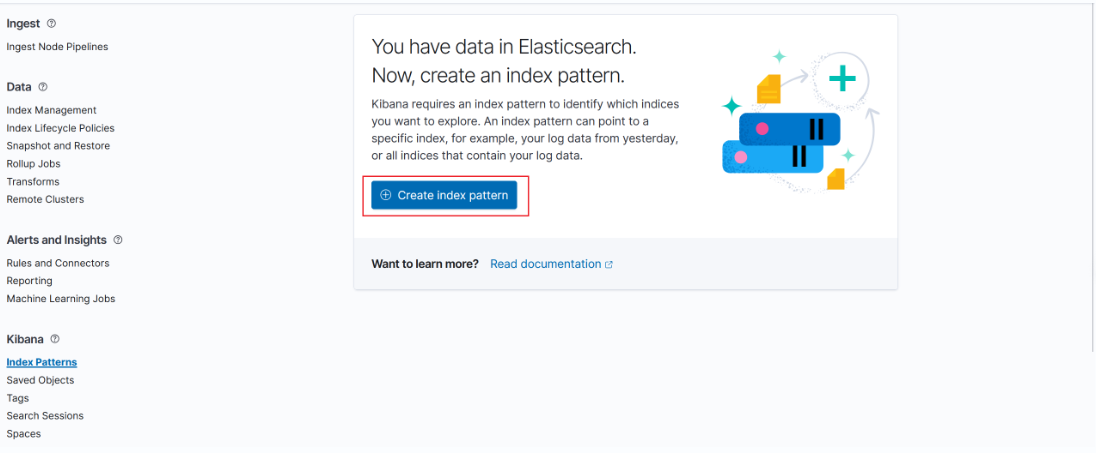
Task: Select Index Patterns in sidebar
Action: (42, 362)
